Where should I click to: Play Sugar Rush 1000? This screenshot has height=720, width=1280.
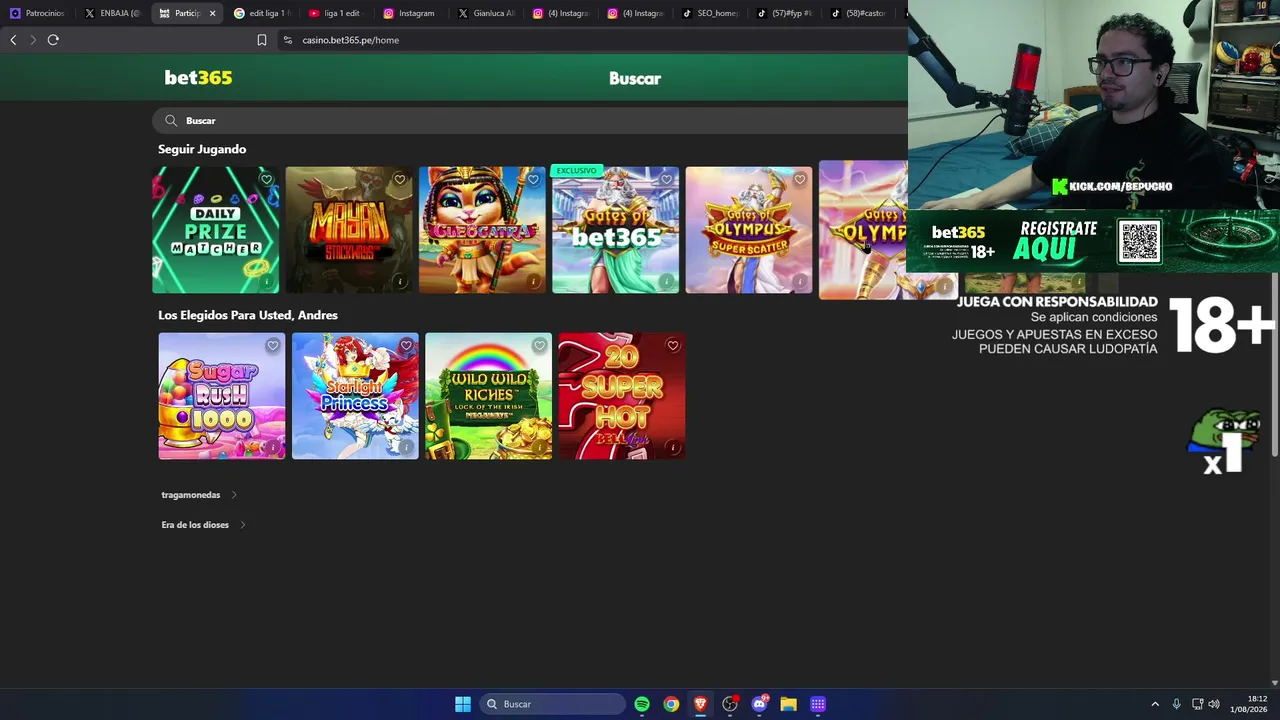coord(222,396)
